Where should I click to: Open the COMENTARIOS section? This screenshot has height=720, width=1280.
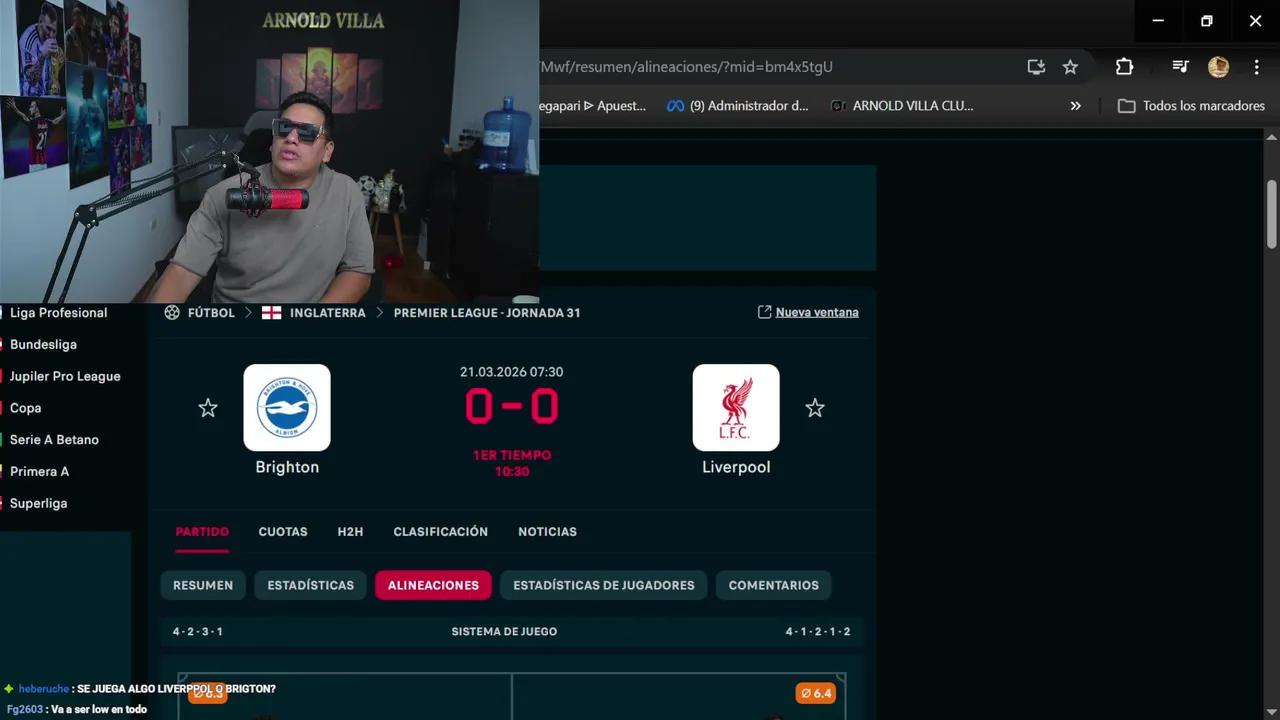tap(774, 585)
